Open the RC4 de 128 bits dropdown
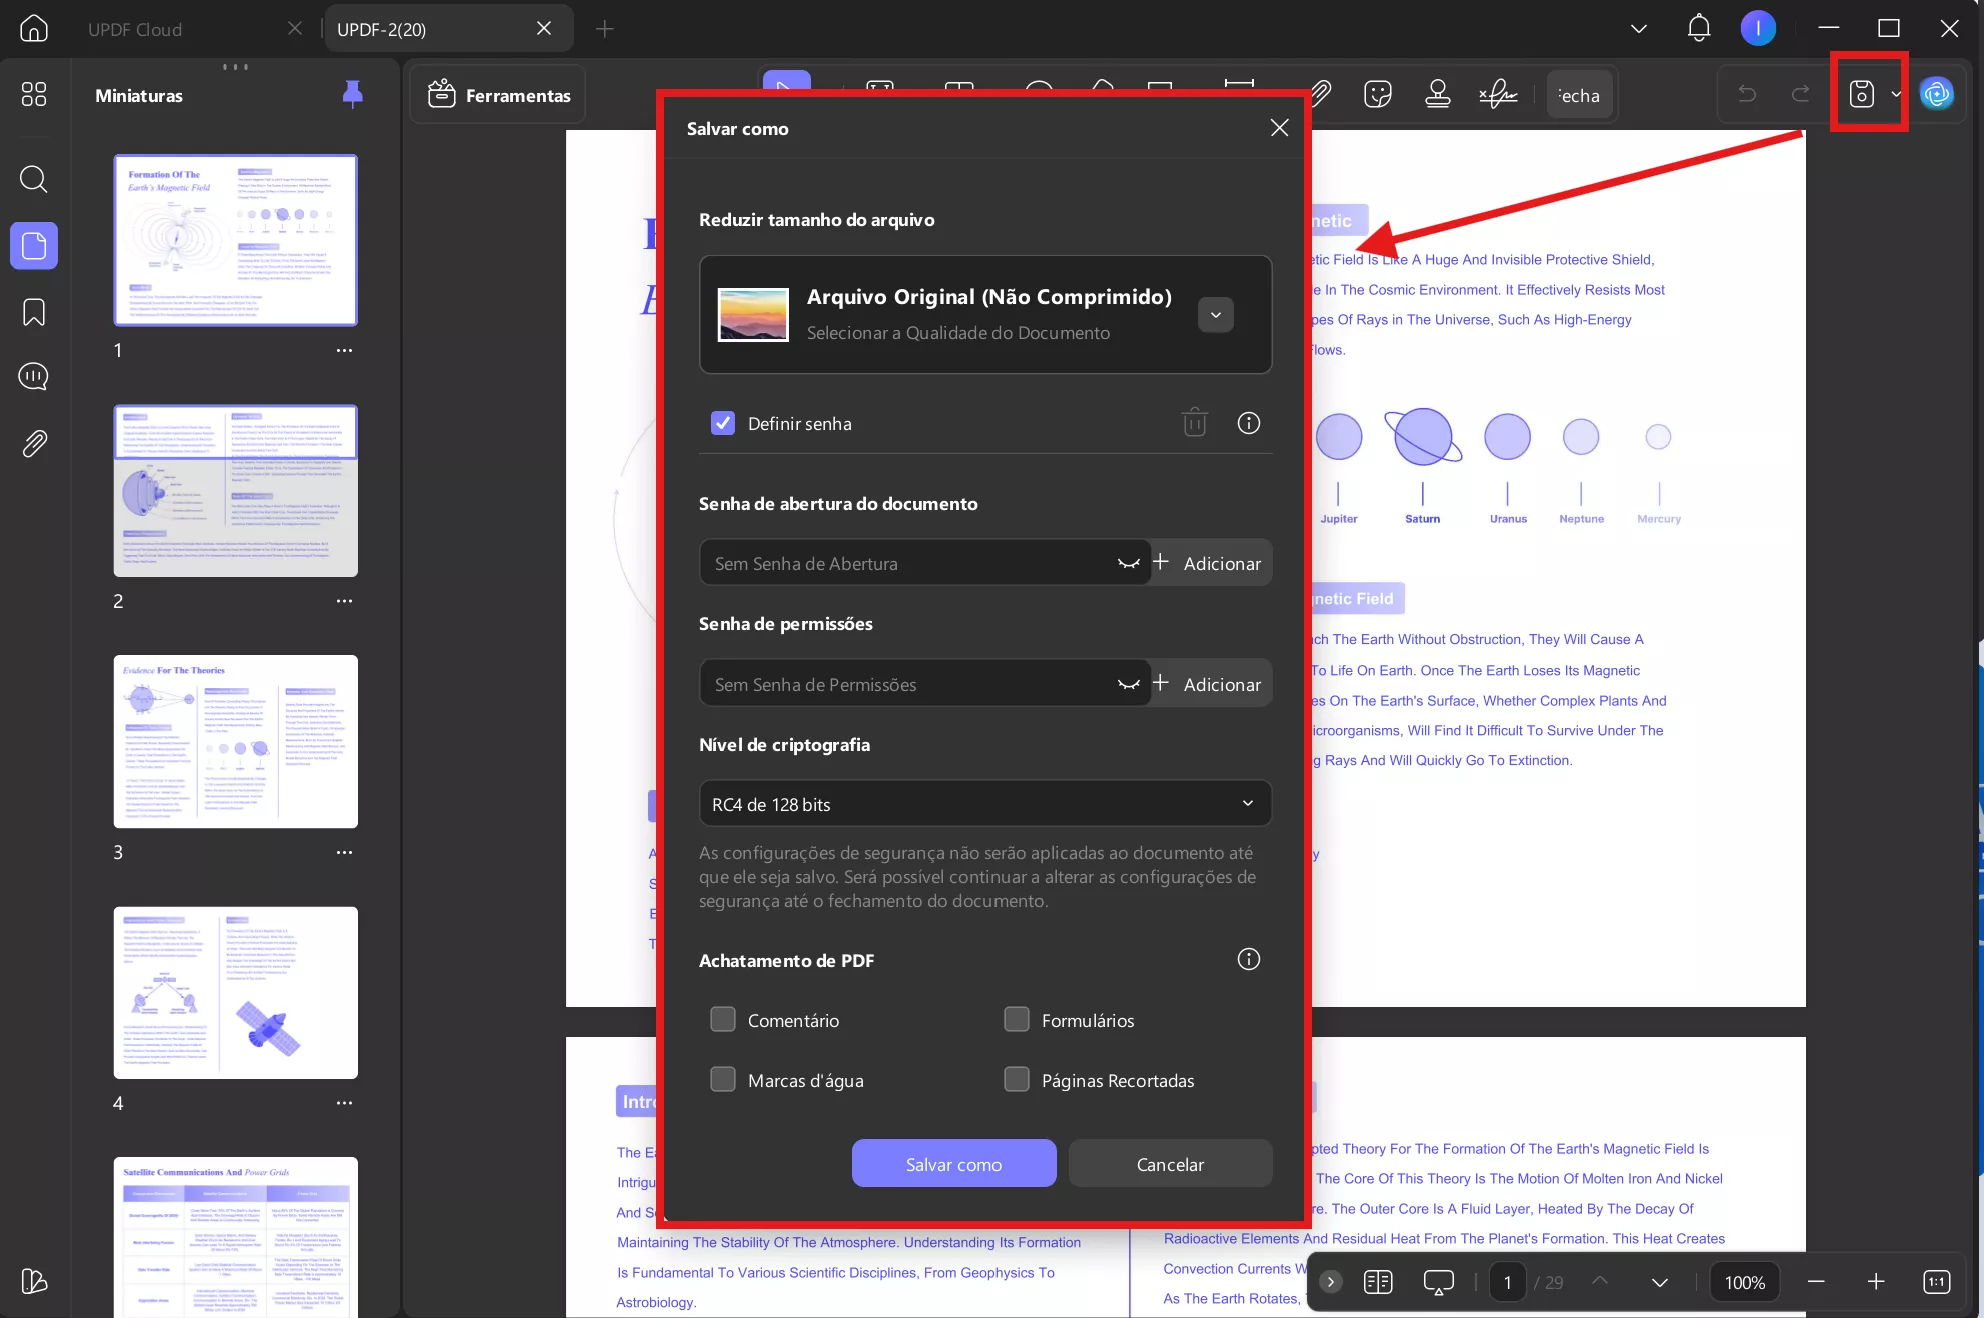 985,804
